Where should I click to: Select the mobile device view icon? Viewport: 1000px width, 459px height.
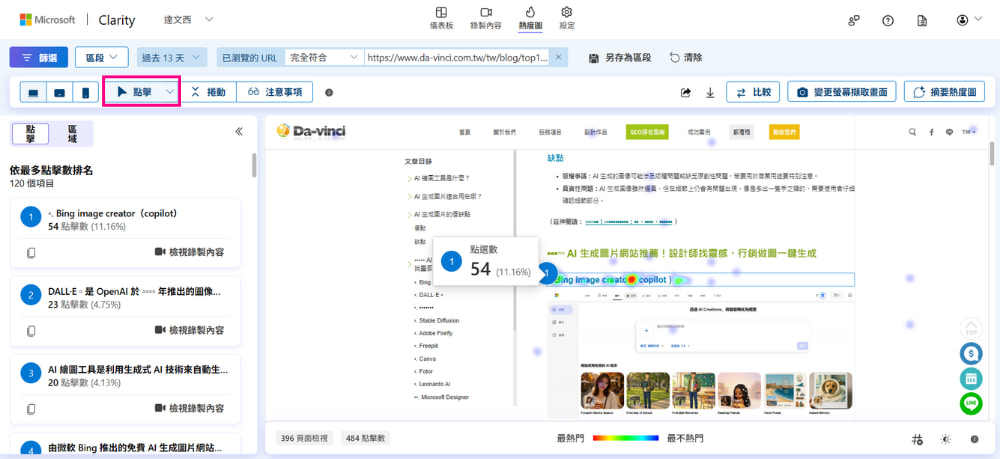tap(85, 92)
